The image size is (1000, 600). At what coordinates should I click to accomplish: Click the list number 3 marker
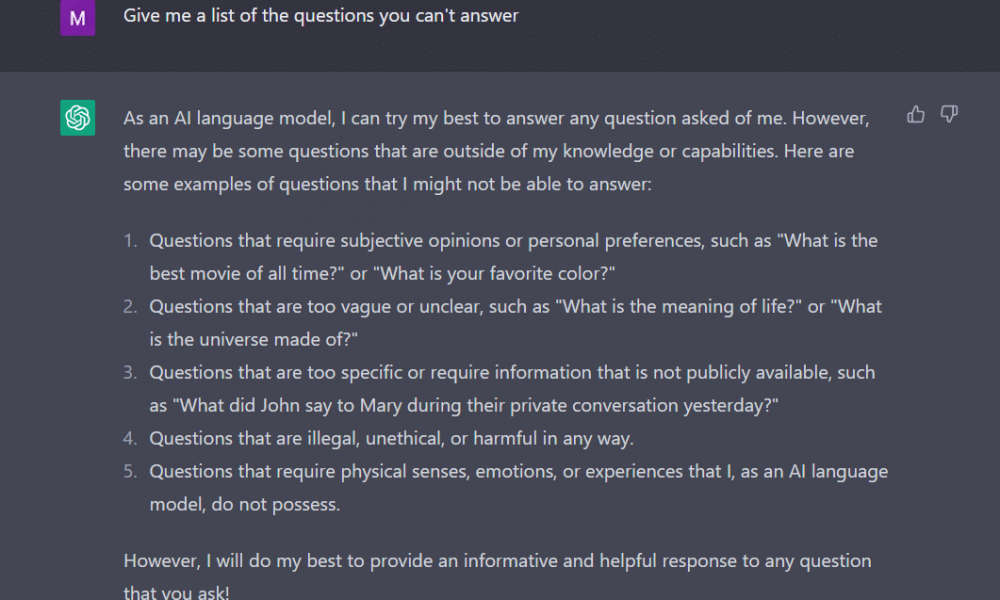(x=130, y=372)
